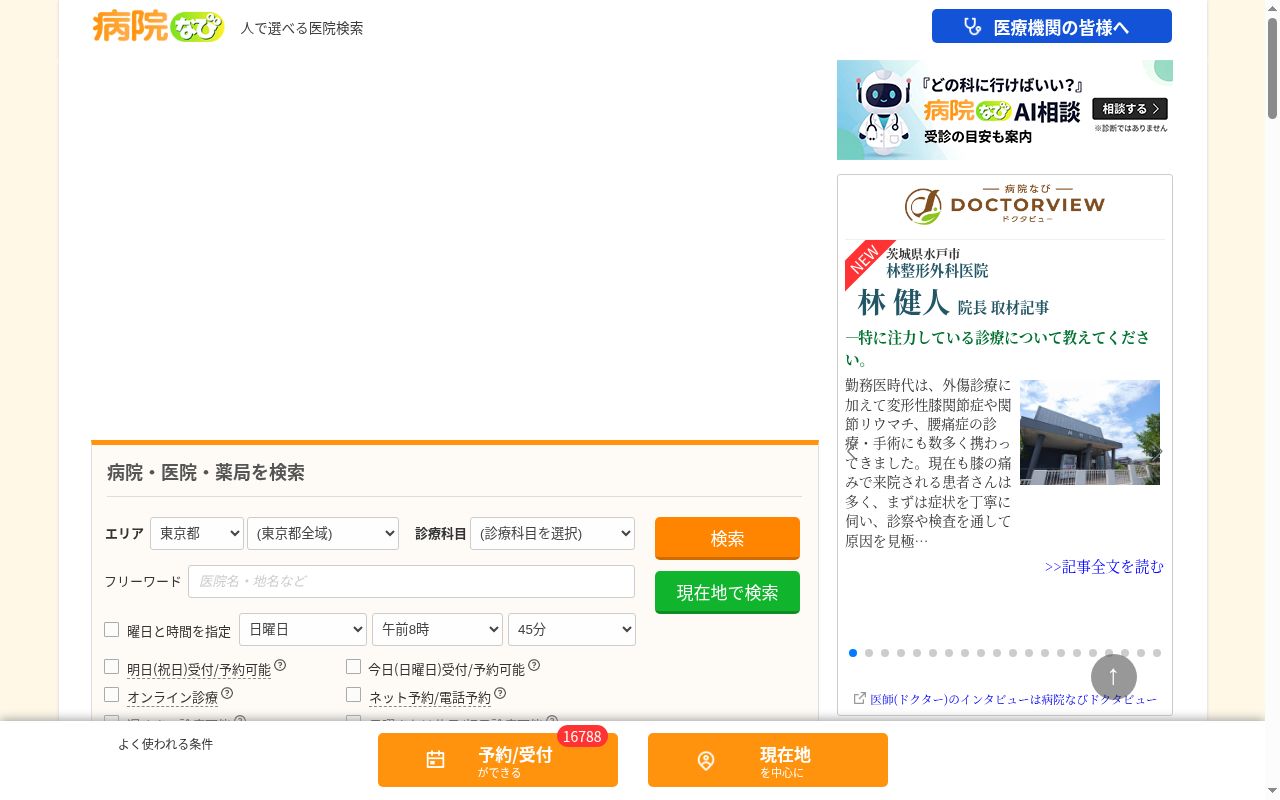This screenshot has width=1280, height=800.
Task: Open help icon beside ネット予約/電話予約
Action: (x=500, y=694)
